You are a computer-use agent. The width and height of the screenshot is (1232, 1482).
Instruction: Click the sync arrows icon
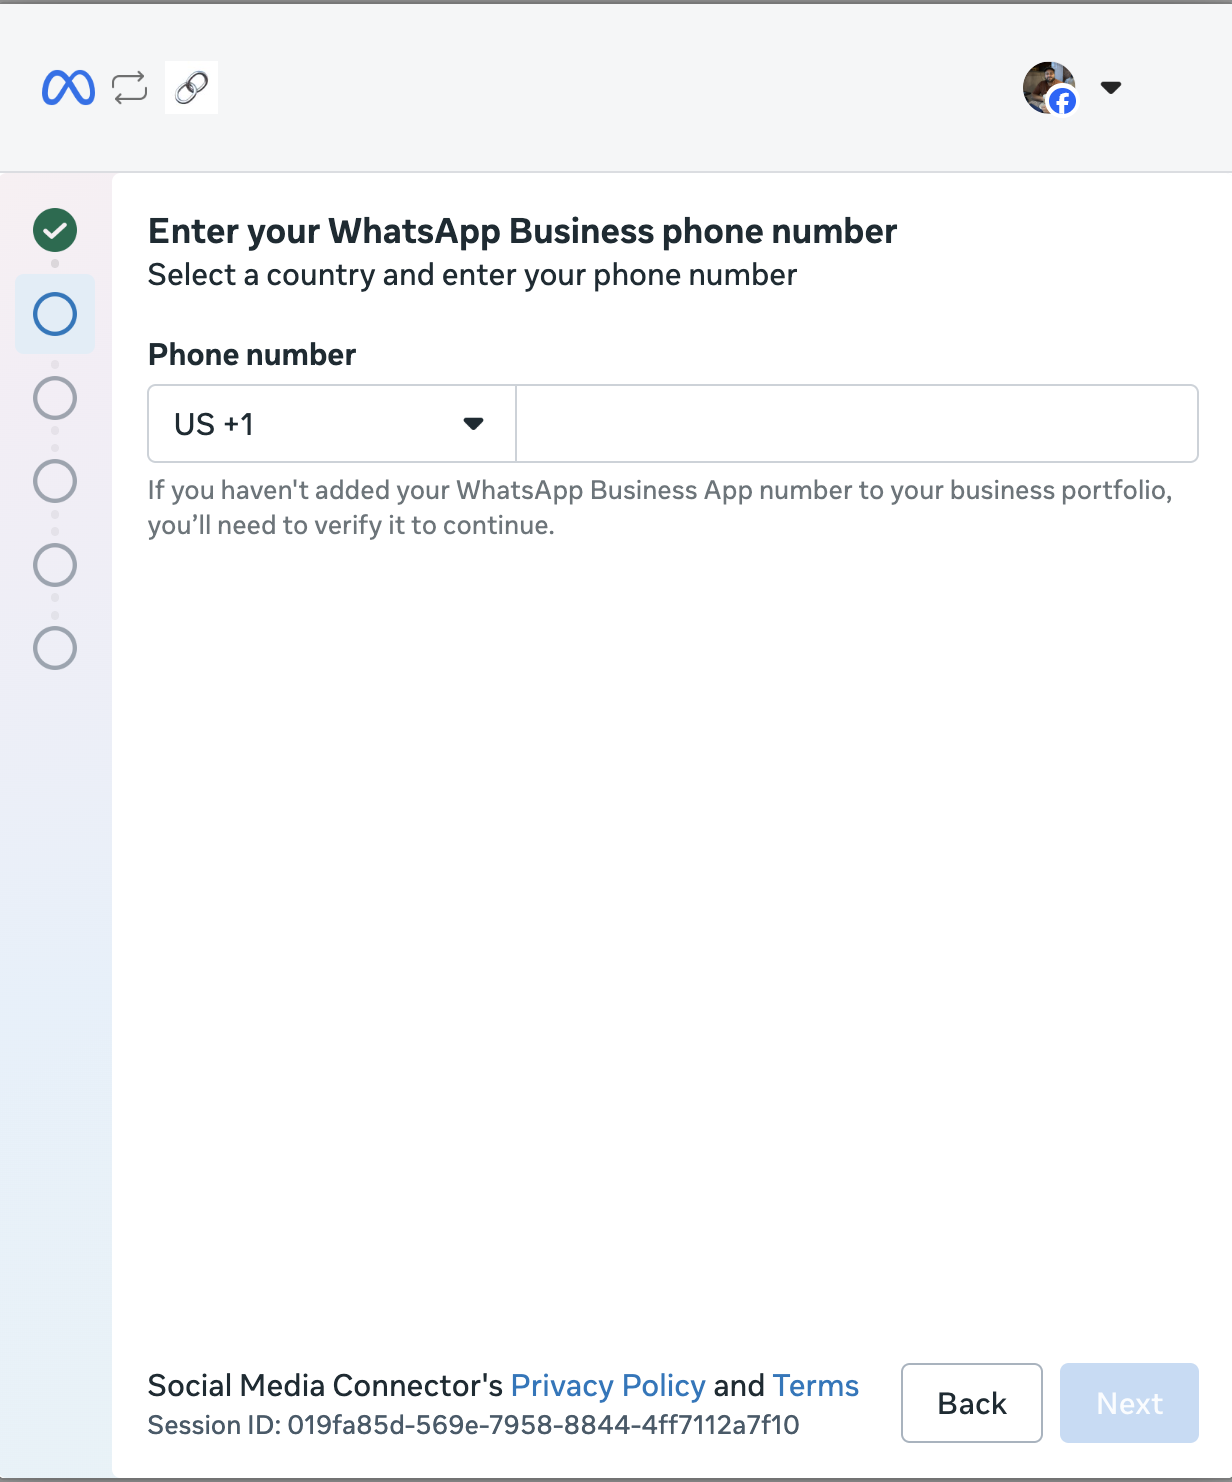[x=130, y=88]
